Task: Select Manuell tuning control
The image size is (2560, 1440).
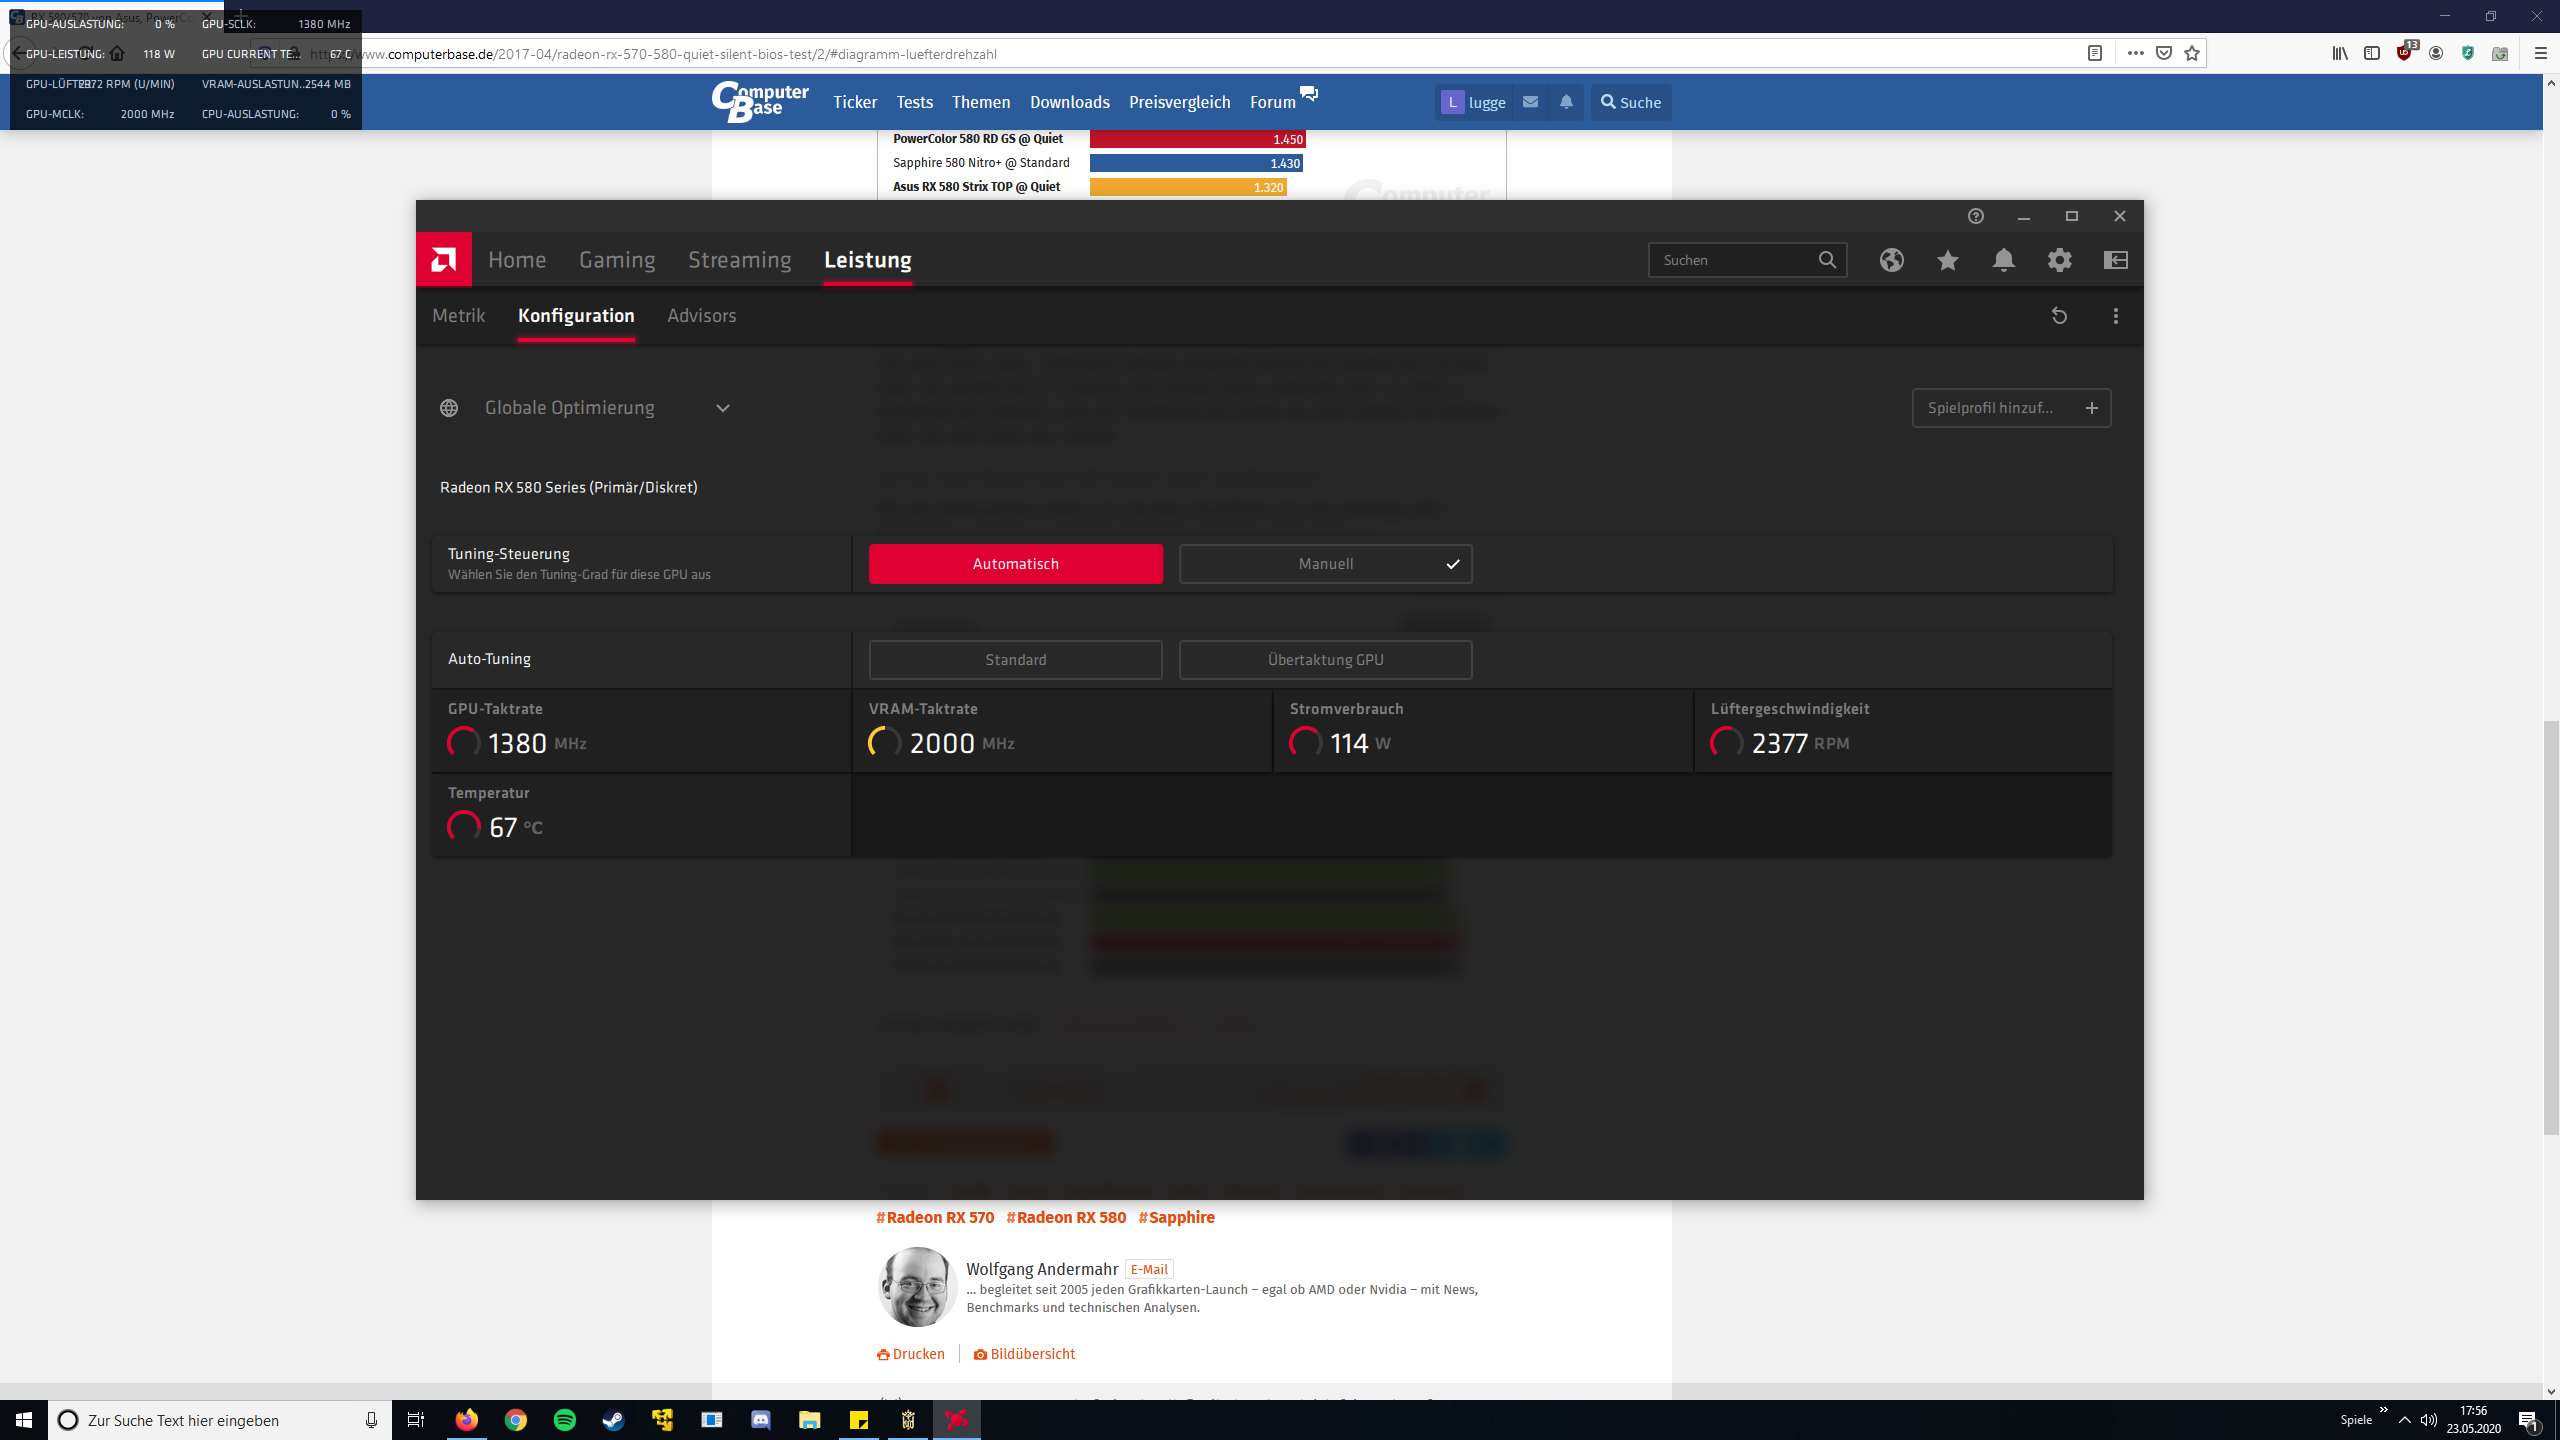Action: click(1325, 564)
